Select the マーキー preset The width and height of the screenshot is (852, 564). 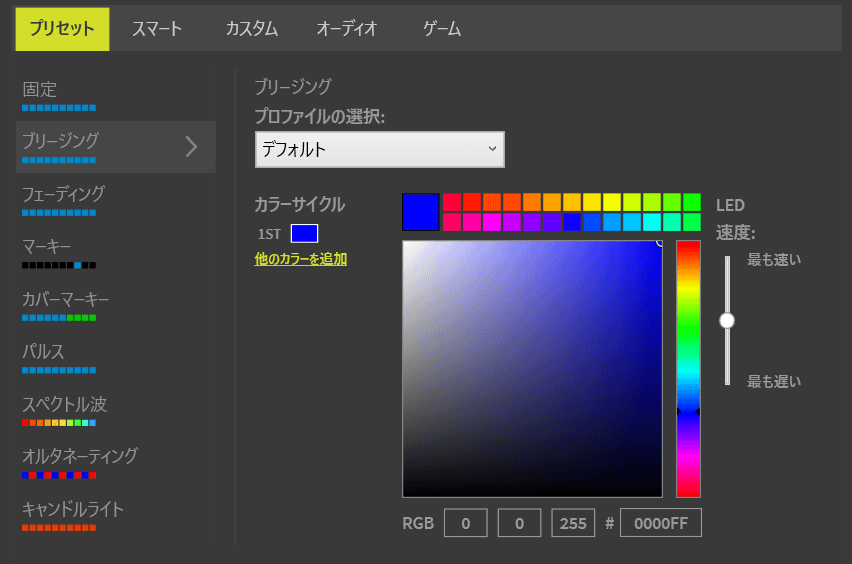[x=59, y=252]
